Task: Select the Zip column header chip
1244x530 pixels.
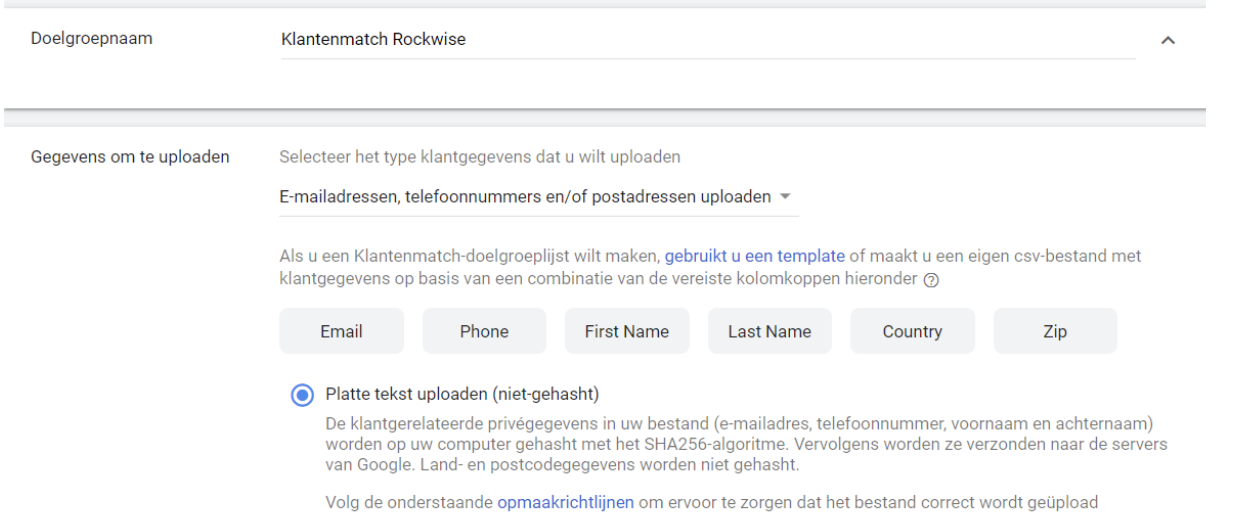Action: coord(1055,331)
